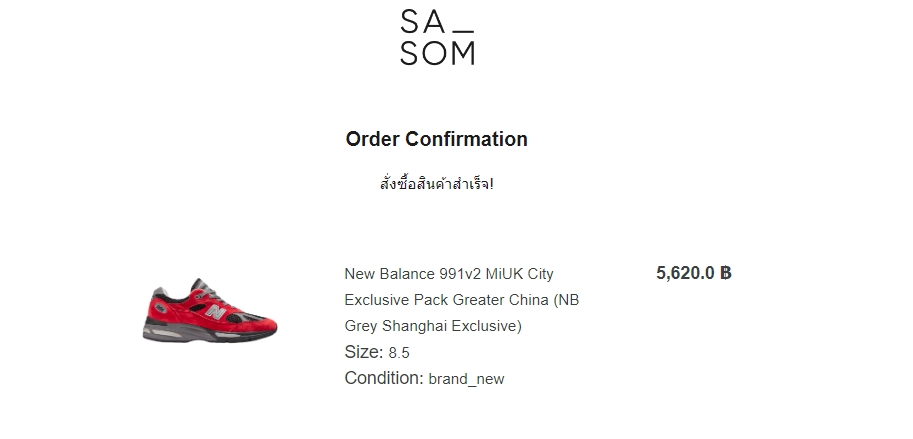
Task: Click the Size label
Action: coord(364,352)
